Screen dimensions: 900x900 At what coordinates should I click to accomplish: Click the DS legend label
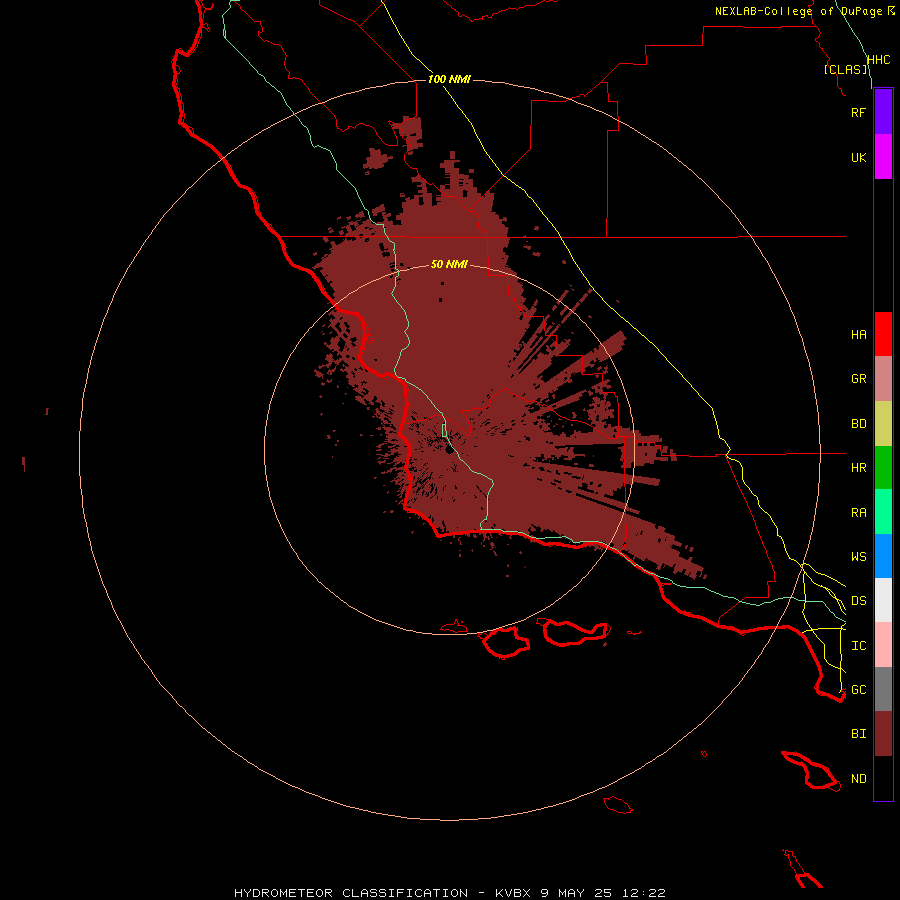click(858, 601)
